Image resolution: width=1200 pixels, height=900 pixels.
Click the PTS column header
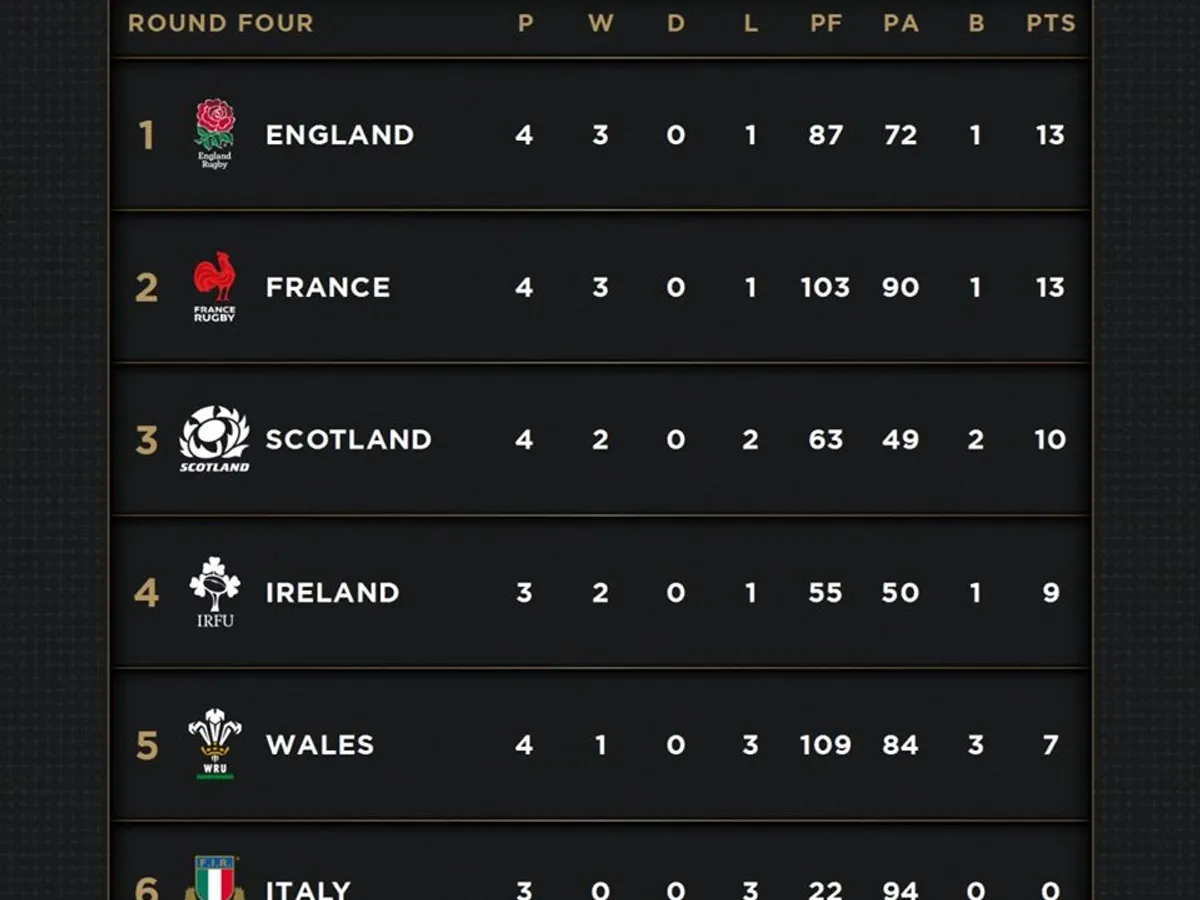click(x=1050, y=23)
